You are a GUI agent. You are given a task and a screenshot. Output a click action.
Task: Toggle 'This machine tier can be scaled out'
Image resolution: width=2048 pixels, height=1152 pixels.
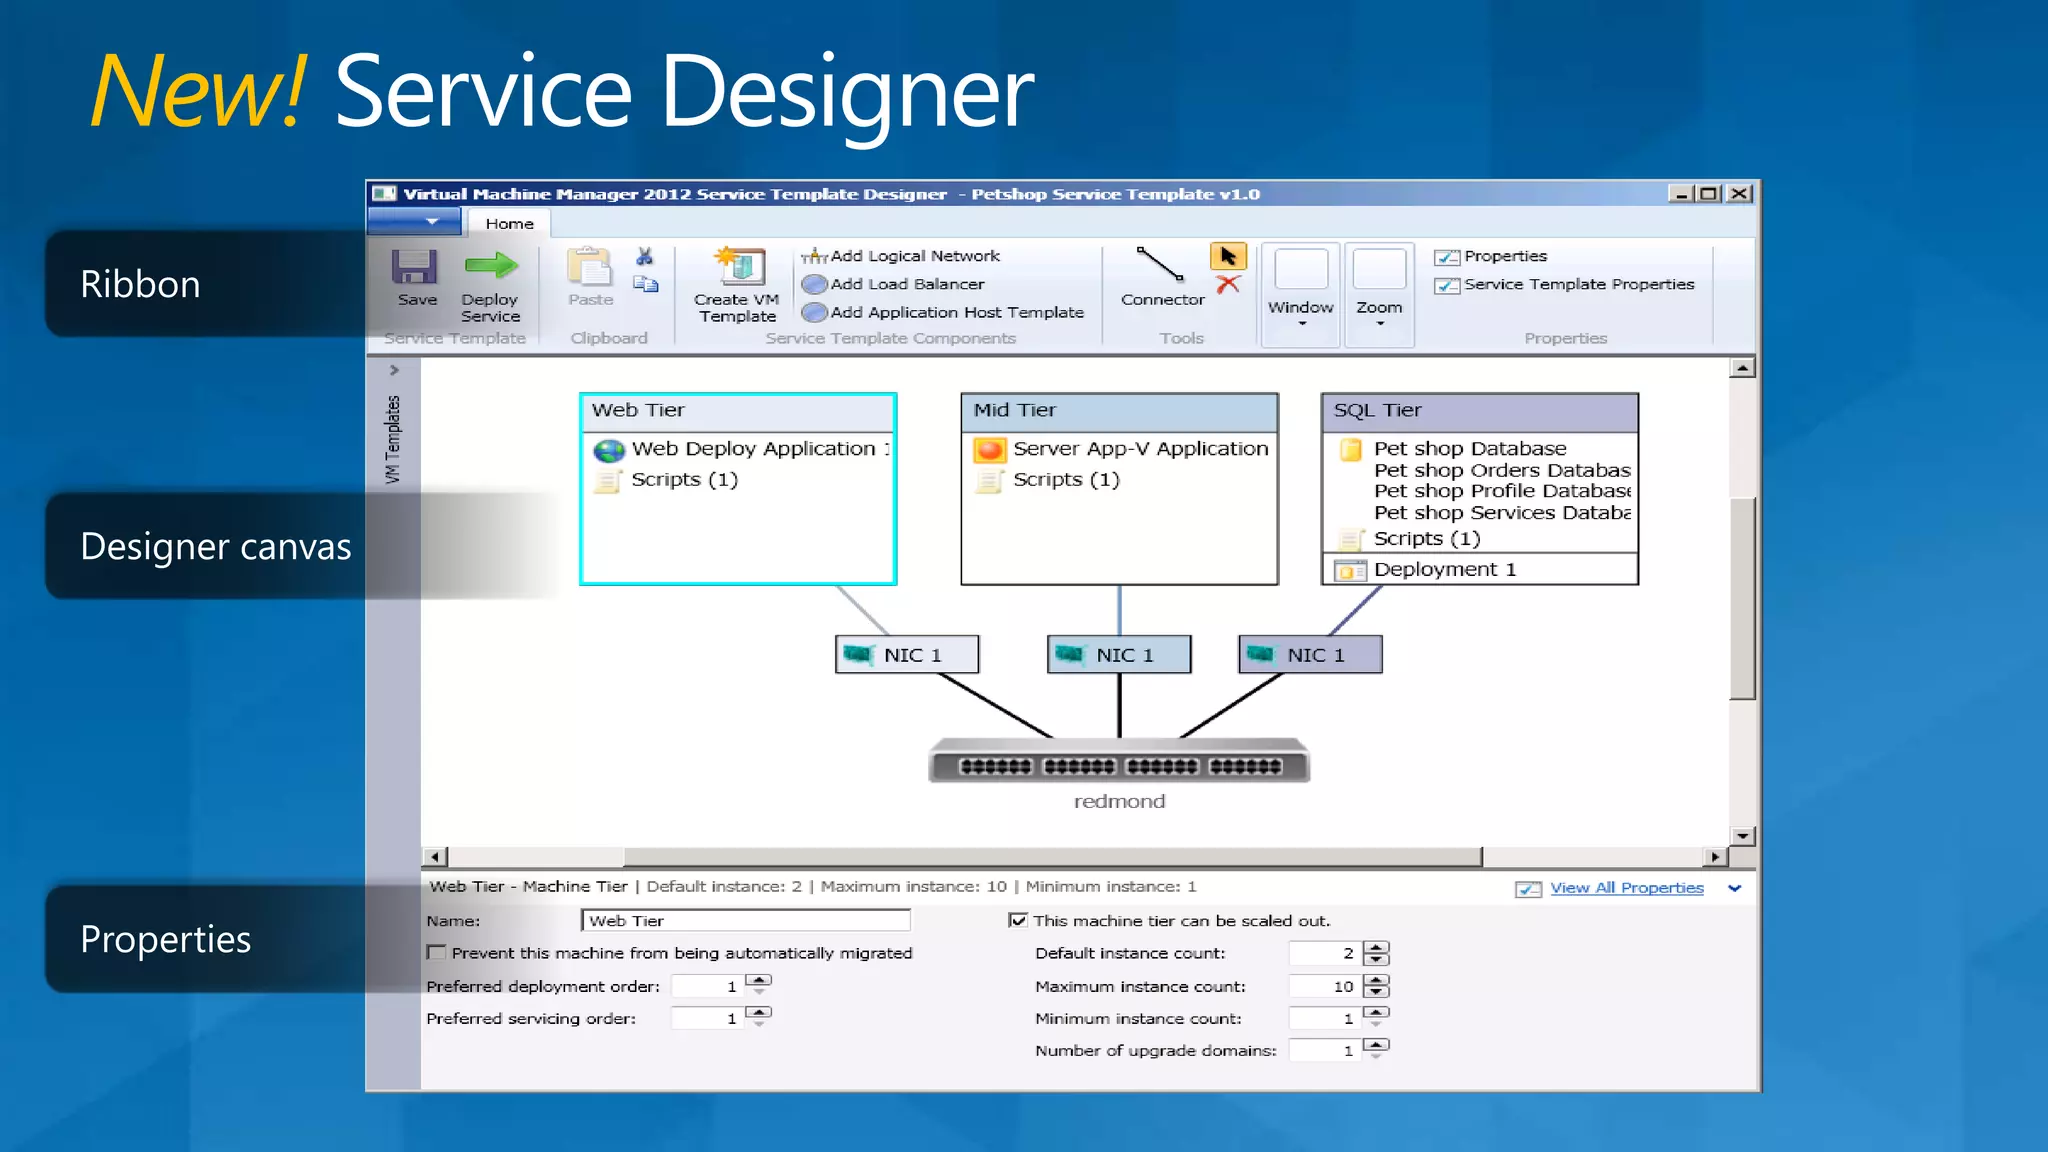tap(1018, 921)
